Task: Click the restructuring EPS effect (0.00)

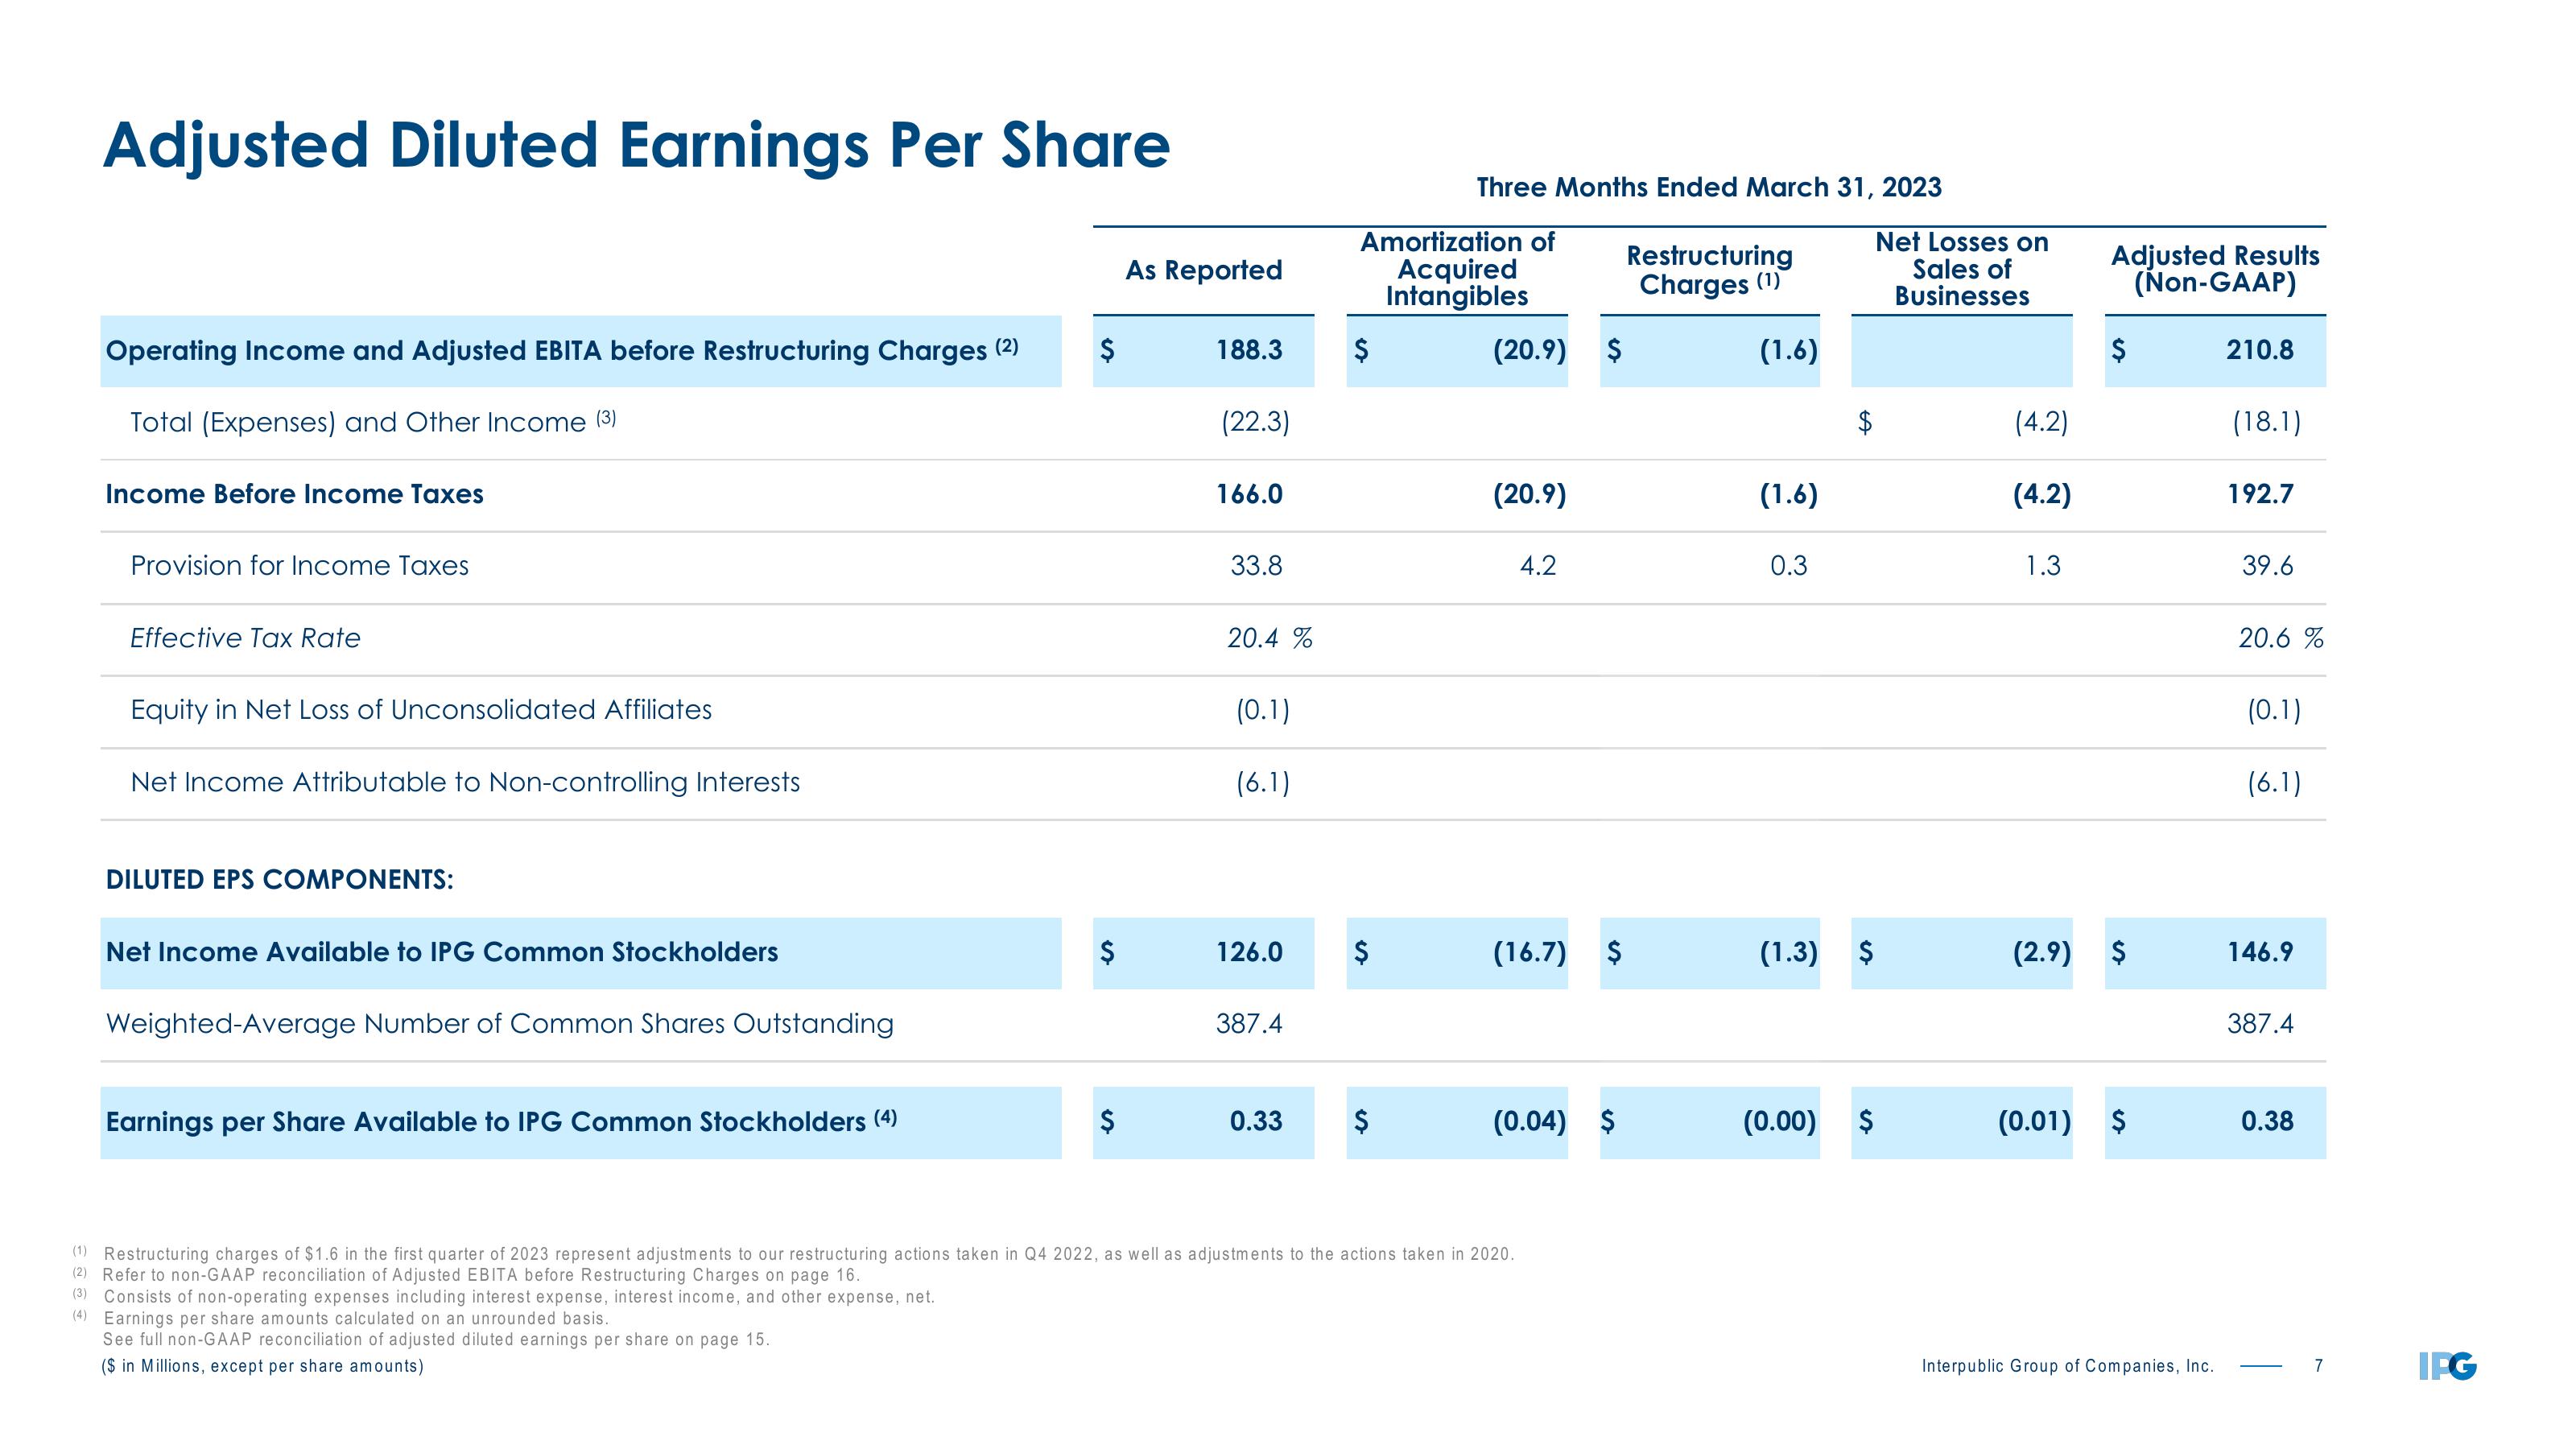Action: (1780, 1121)
